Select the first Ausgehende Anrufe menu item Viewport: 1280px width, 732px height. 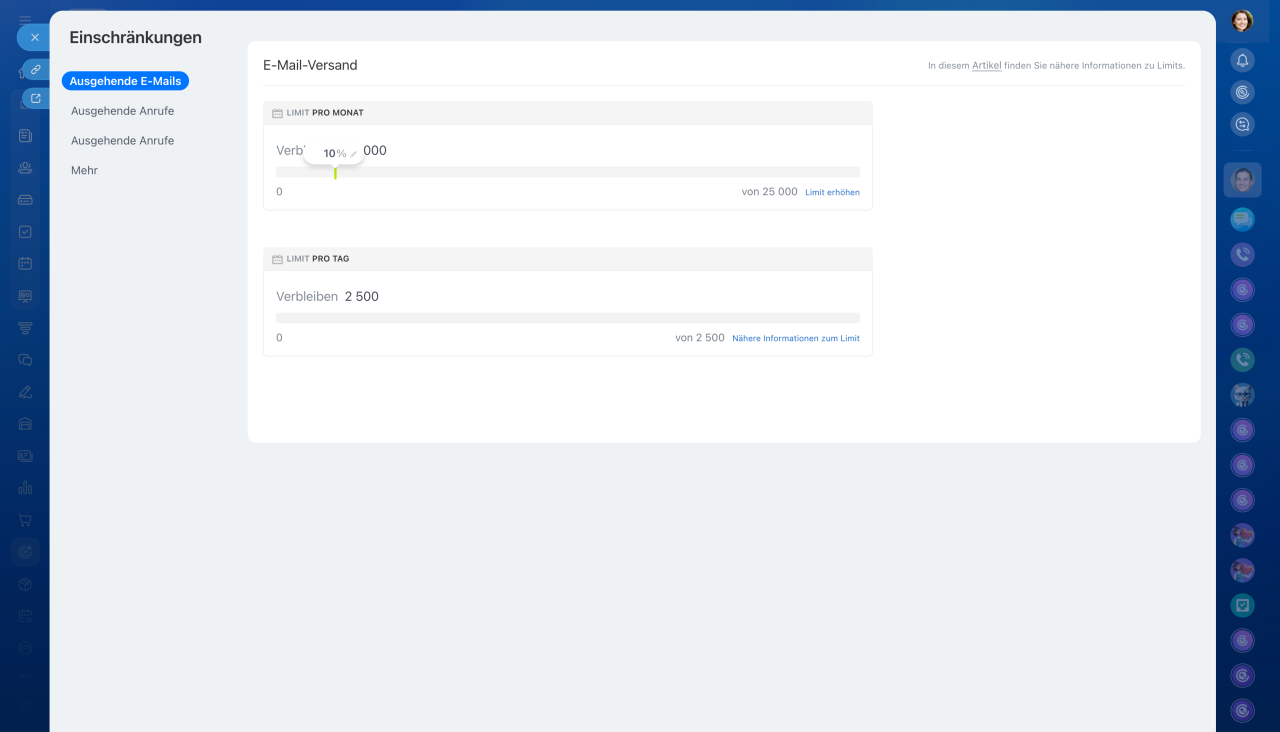pyautogui.click(x=122, y=111)
